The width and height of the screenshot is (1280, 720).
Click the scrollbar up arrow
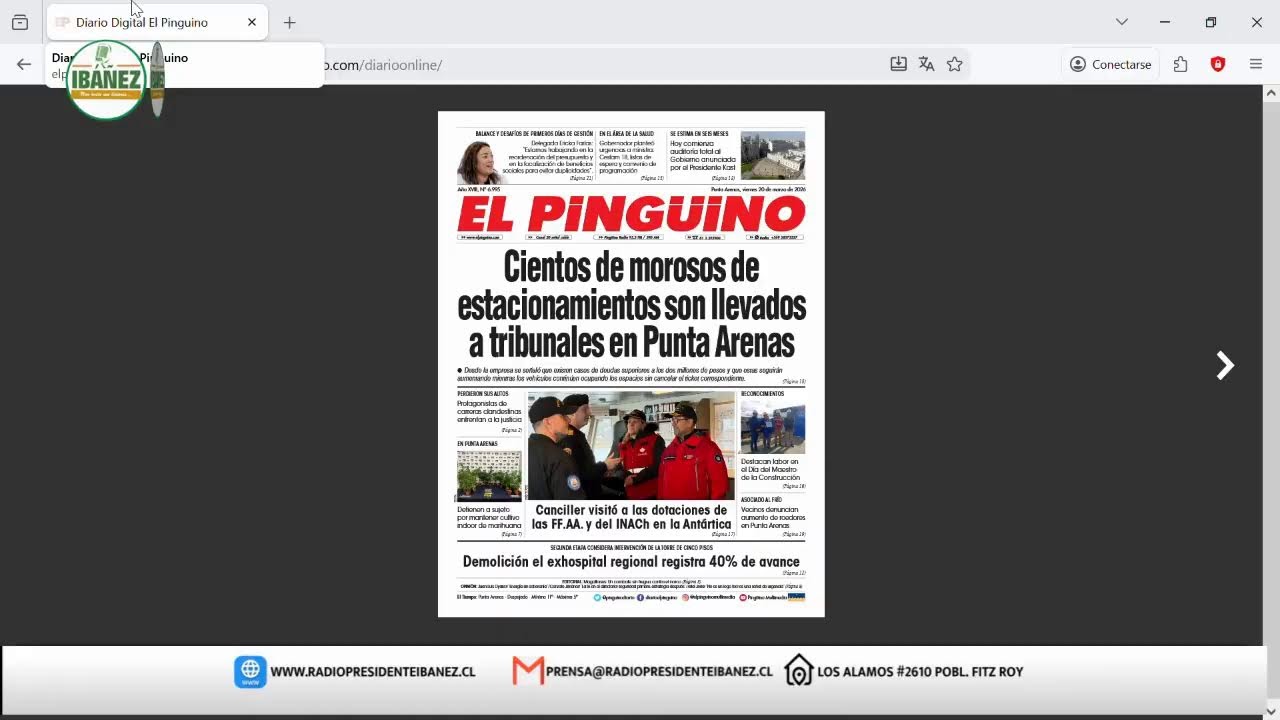pyautogui.click(x=1271, y=93)
